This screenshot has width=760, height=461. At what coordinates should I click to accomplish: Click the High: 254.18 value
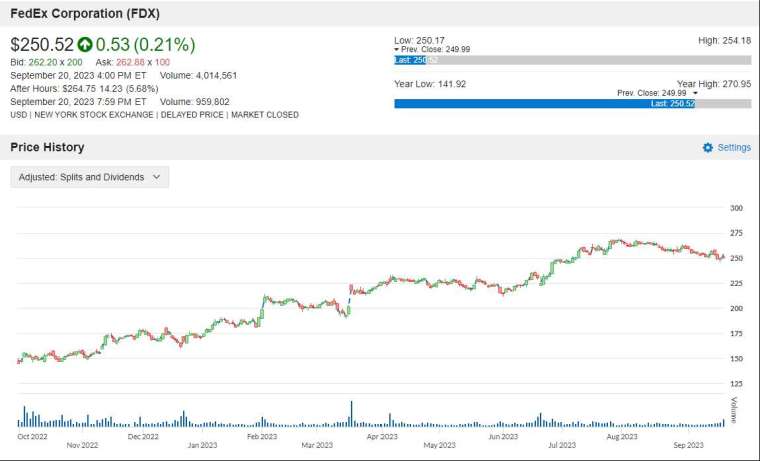coord(725,41)
